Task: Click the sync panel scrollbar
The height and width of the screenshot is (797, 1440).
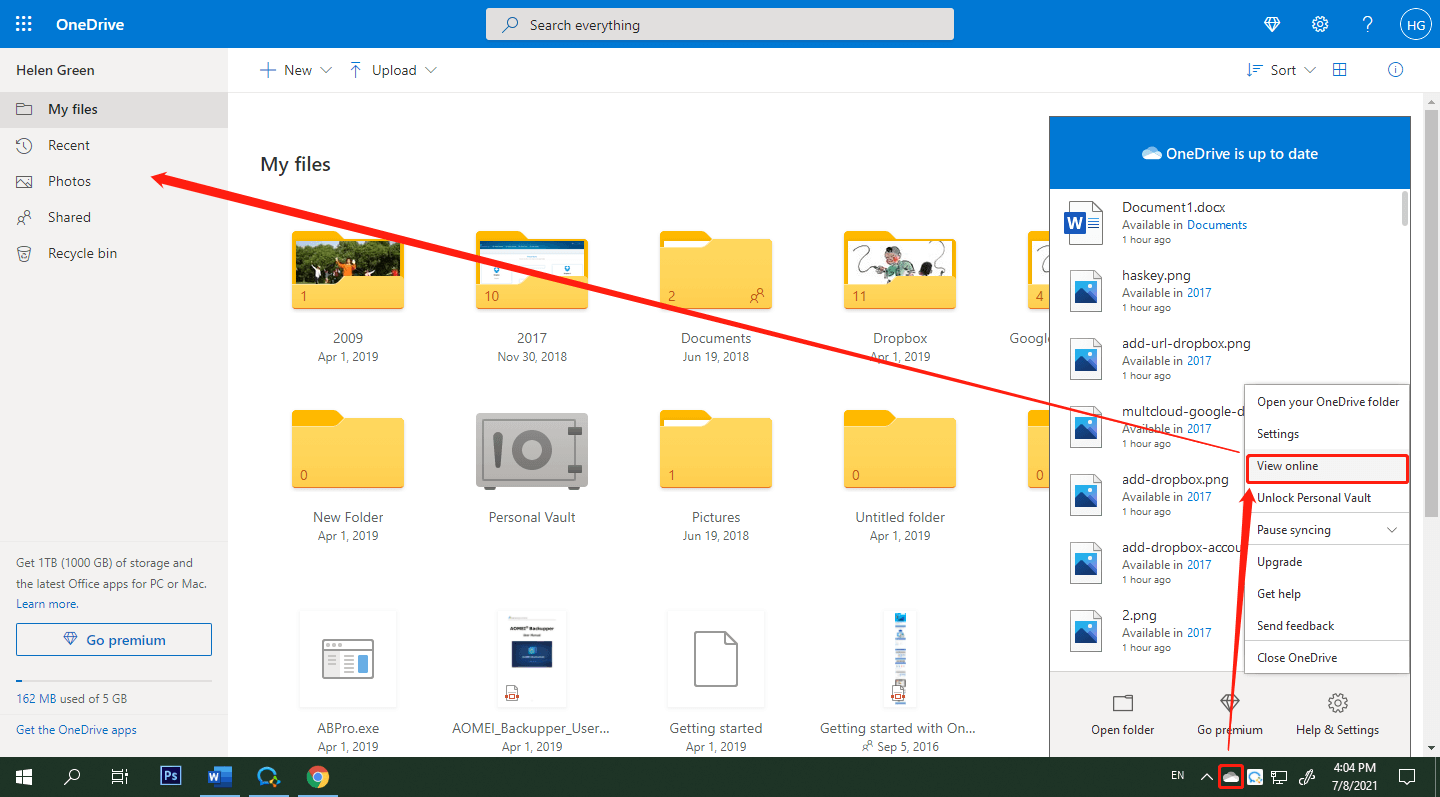Action: click(x=1404, y=208)
